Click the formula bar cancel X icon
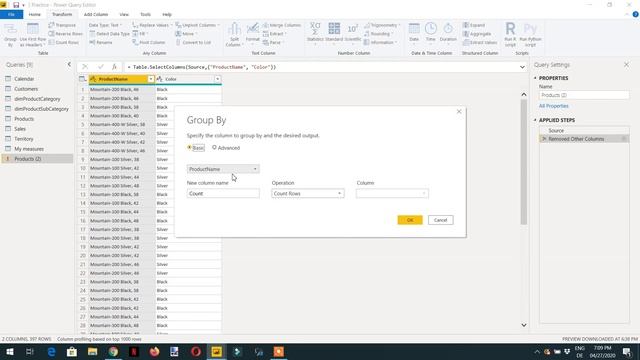Screen dimensions: 640x360 85,67
